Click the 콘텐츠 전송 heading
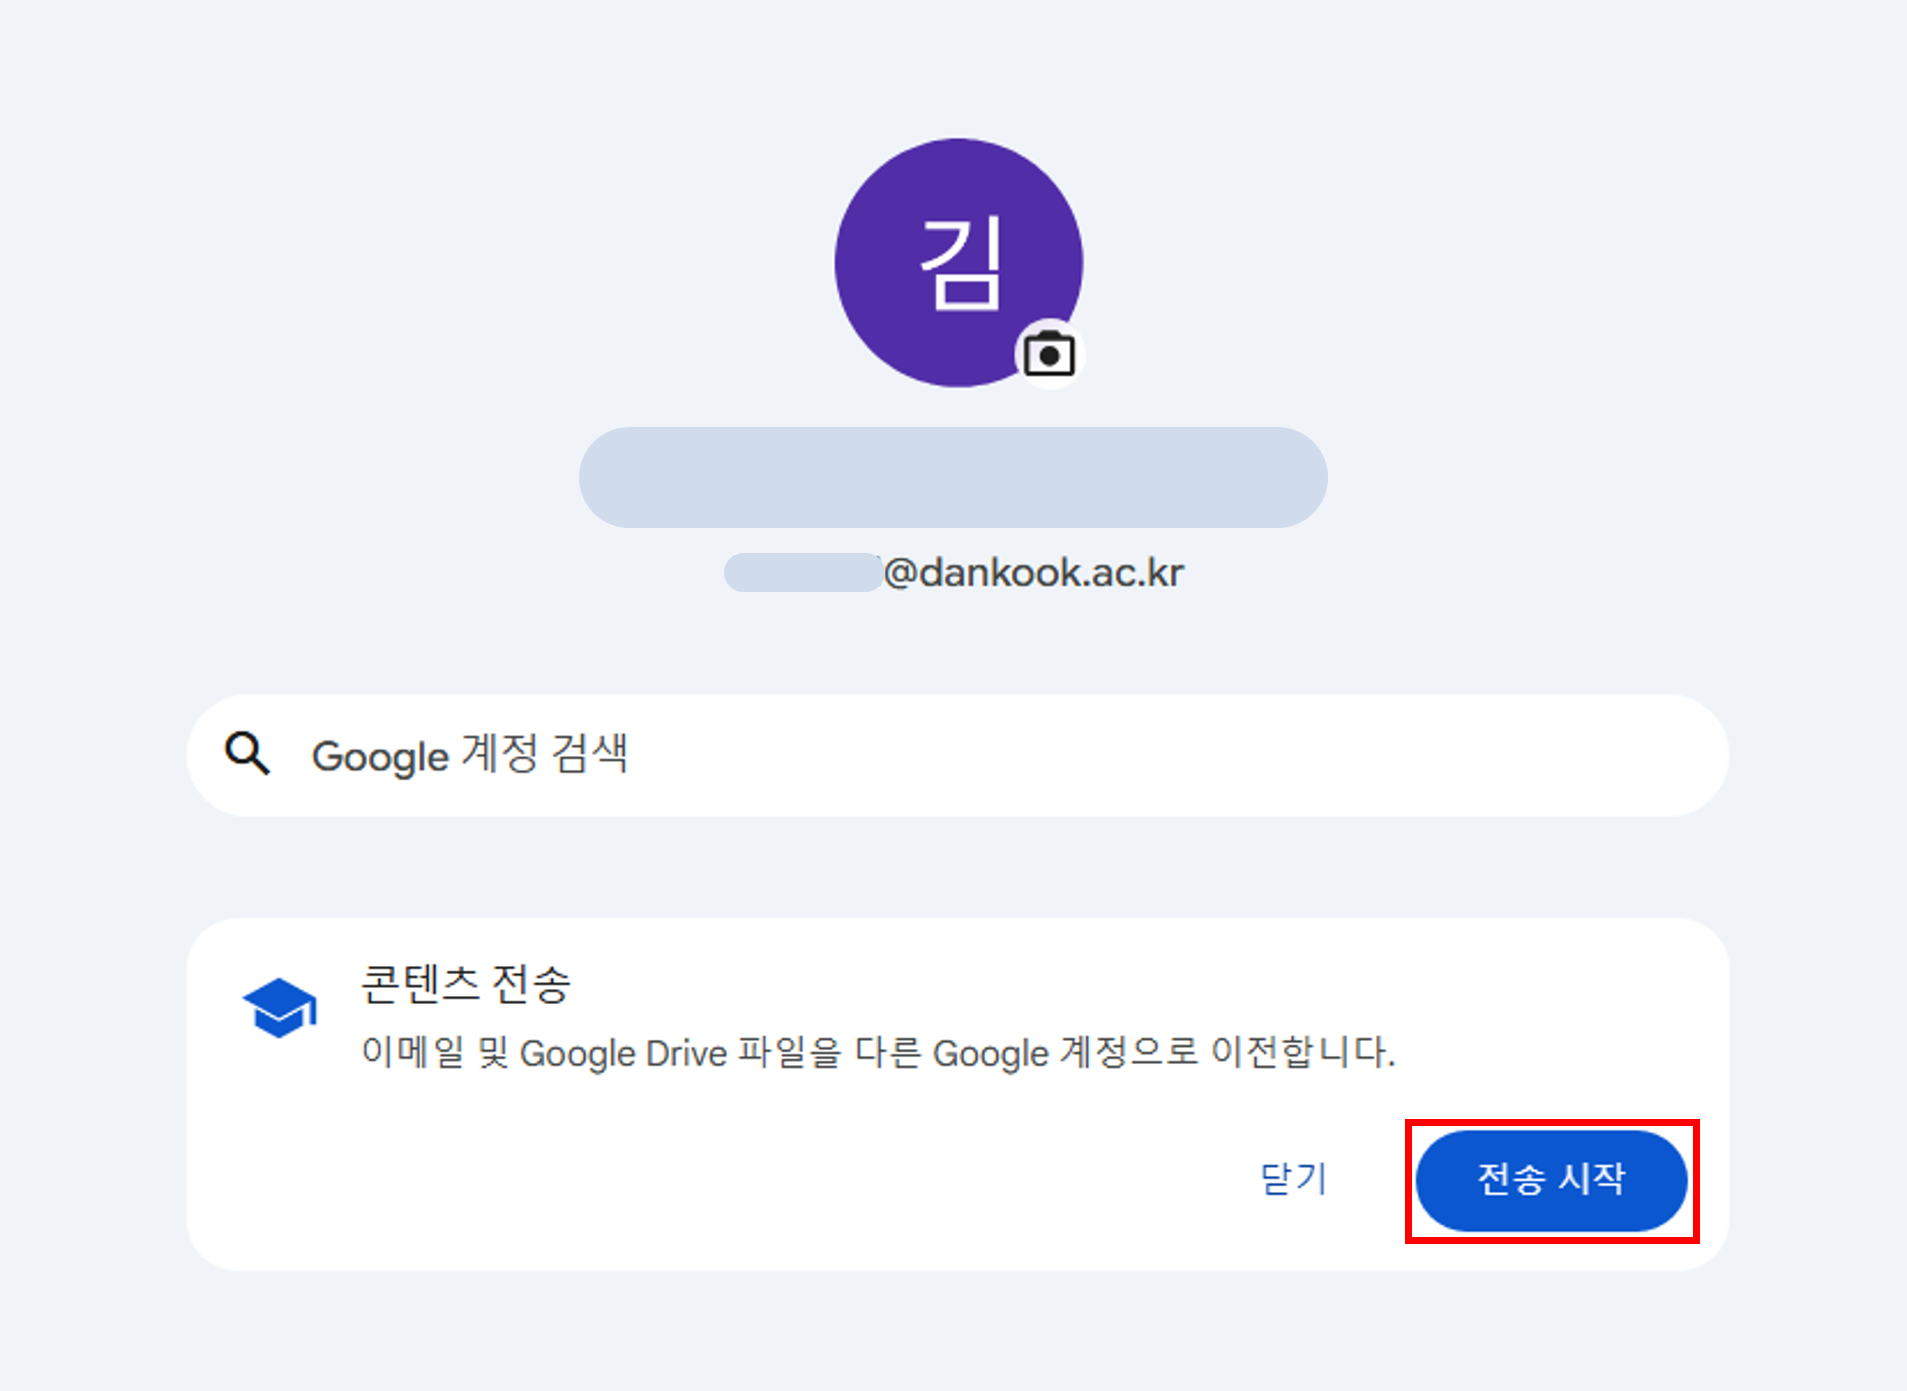 click(465, 984)
